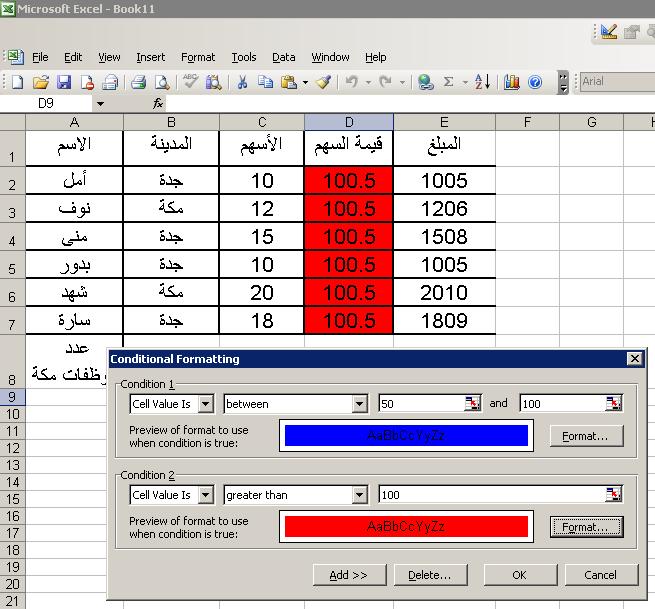Image resolution: width=655 pixels, height=609 pixels.
Task: Click the Condition 2 value field showing 100
Action: (x=492, y=495)
